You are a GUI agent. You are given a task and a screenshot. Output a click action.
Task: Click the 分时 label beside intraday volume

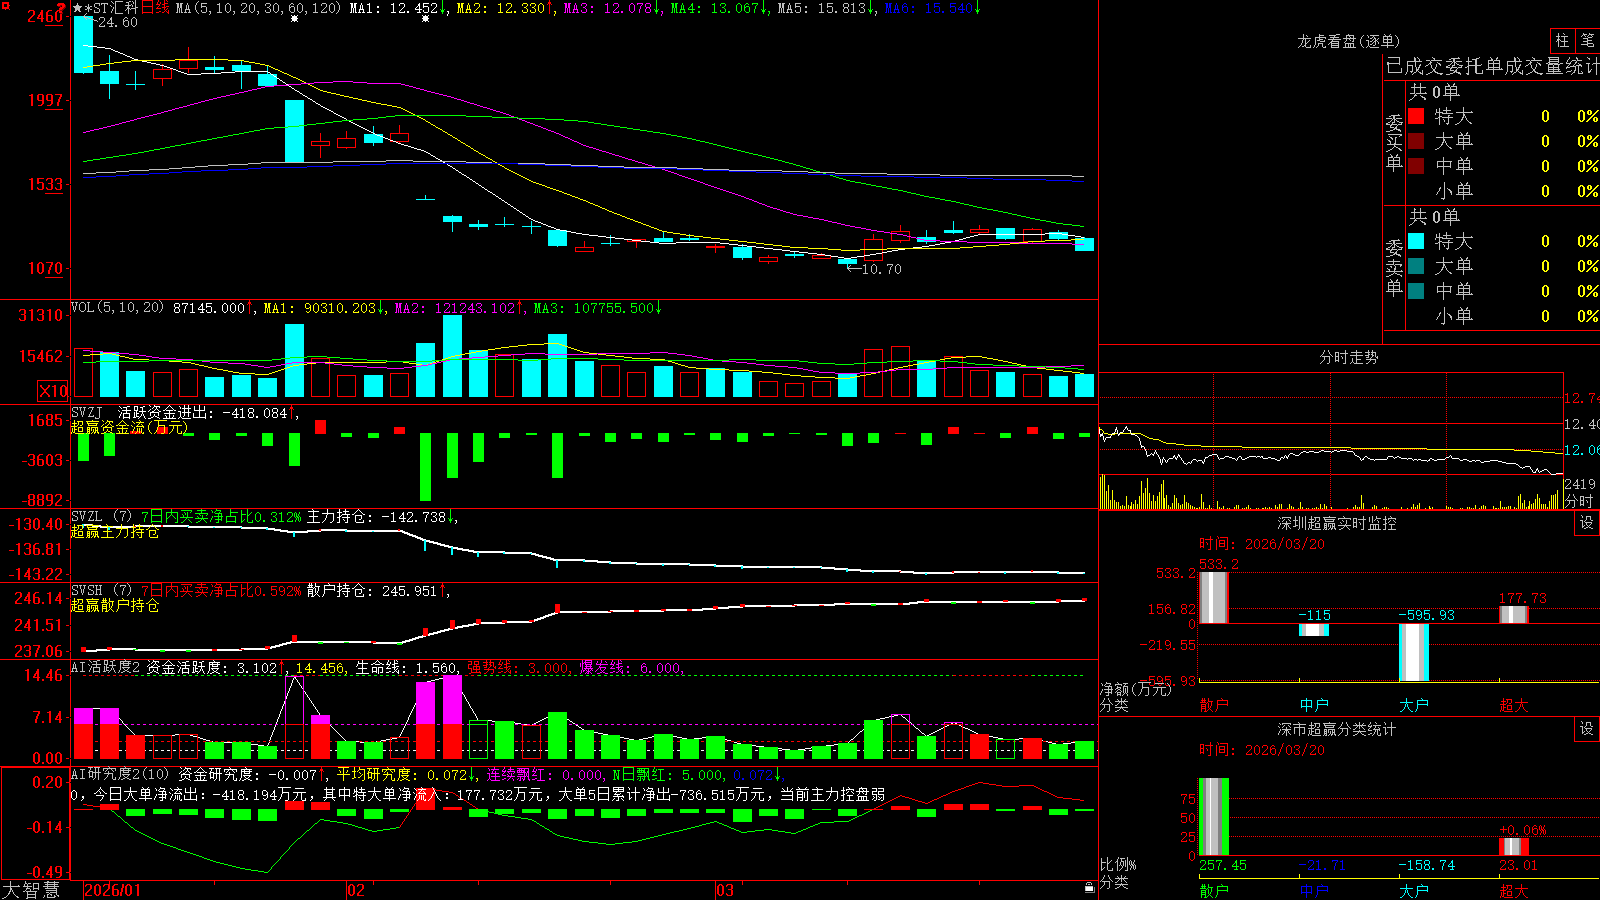[1579, 501]
